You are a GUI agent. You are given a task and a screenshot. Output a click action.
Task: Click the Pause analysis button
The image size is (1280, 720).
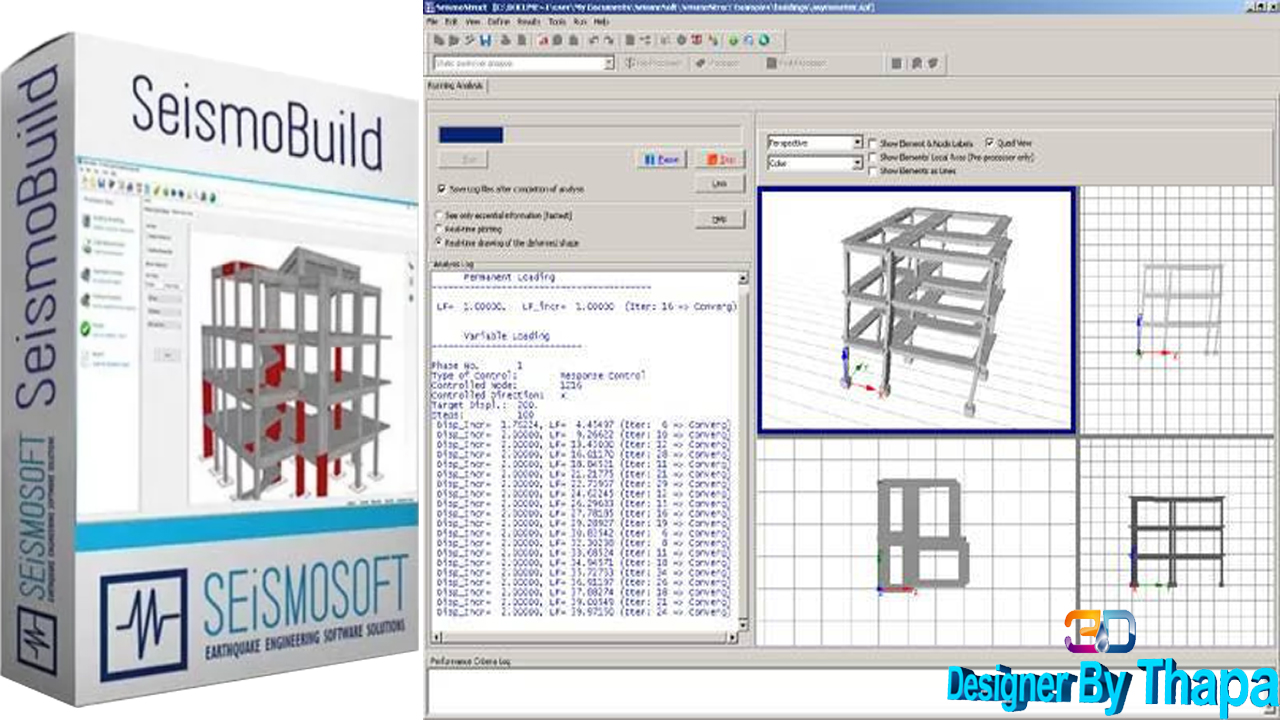(662, 159)
